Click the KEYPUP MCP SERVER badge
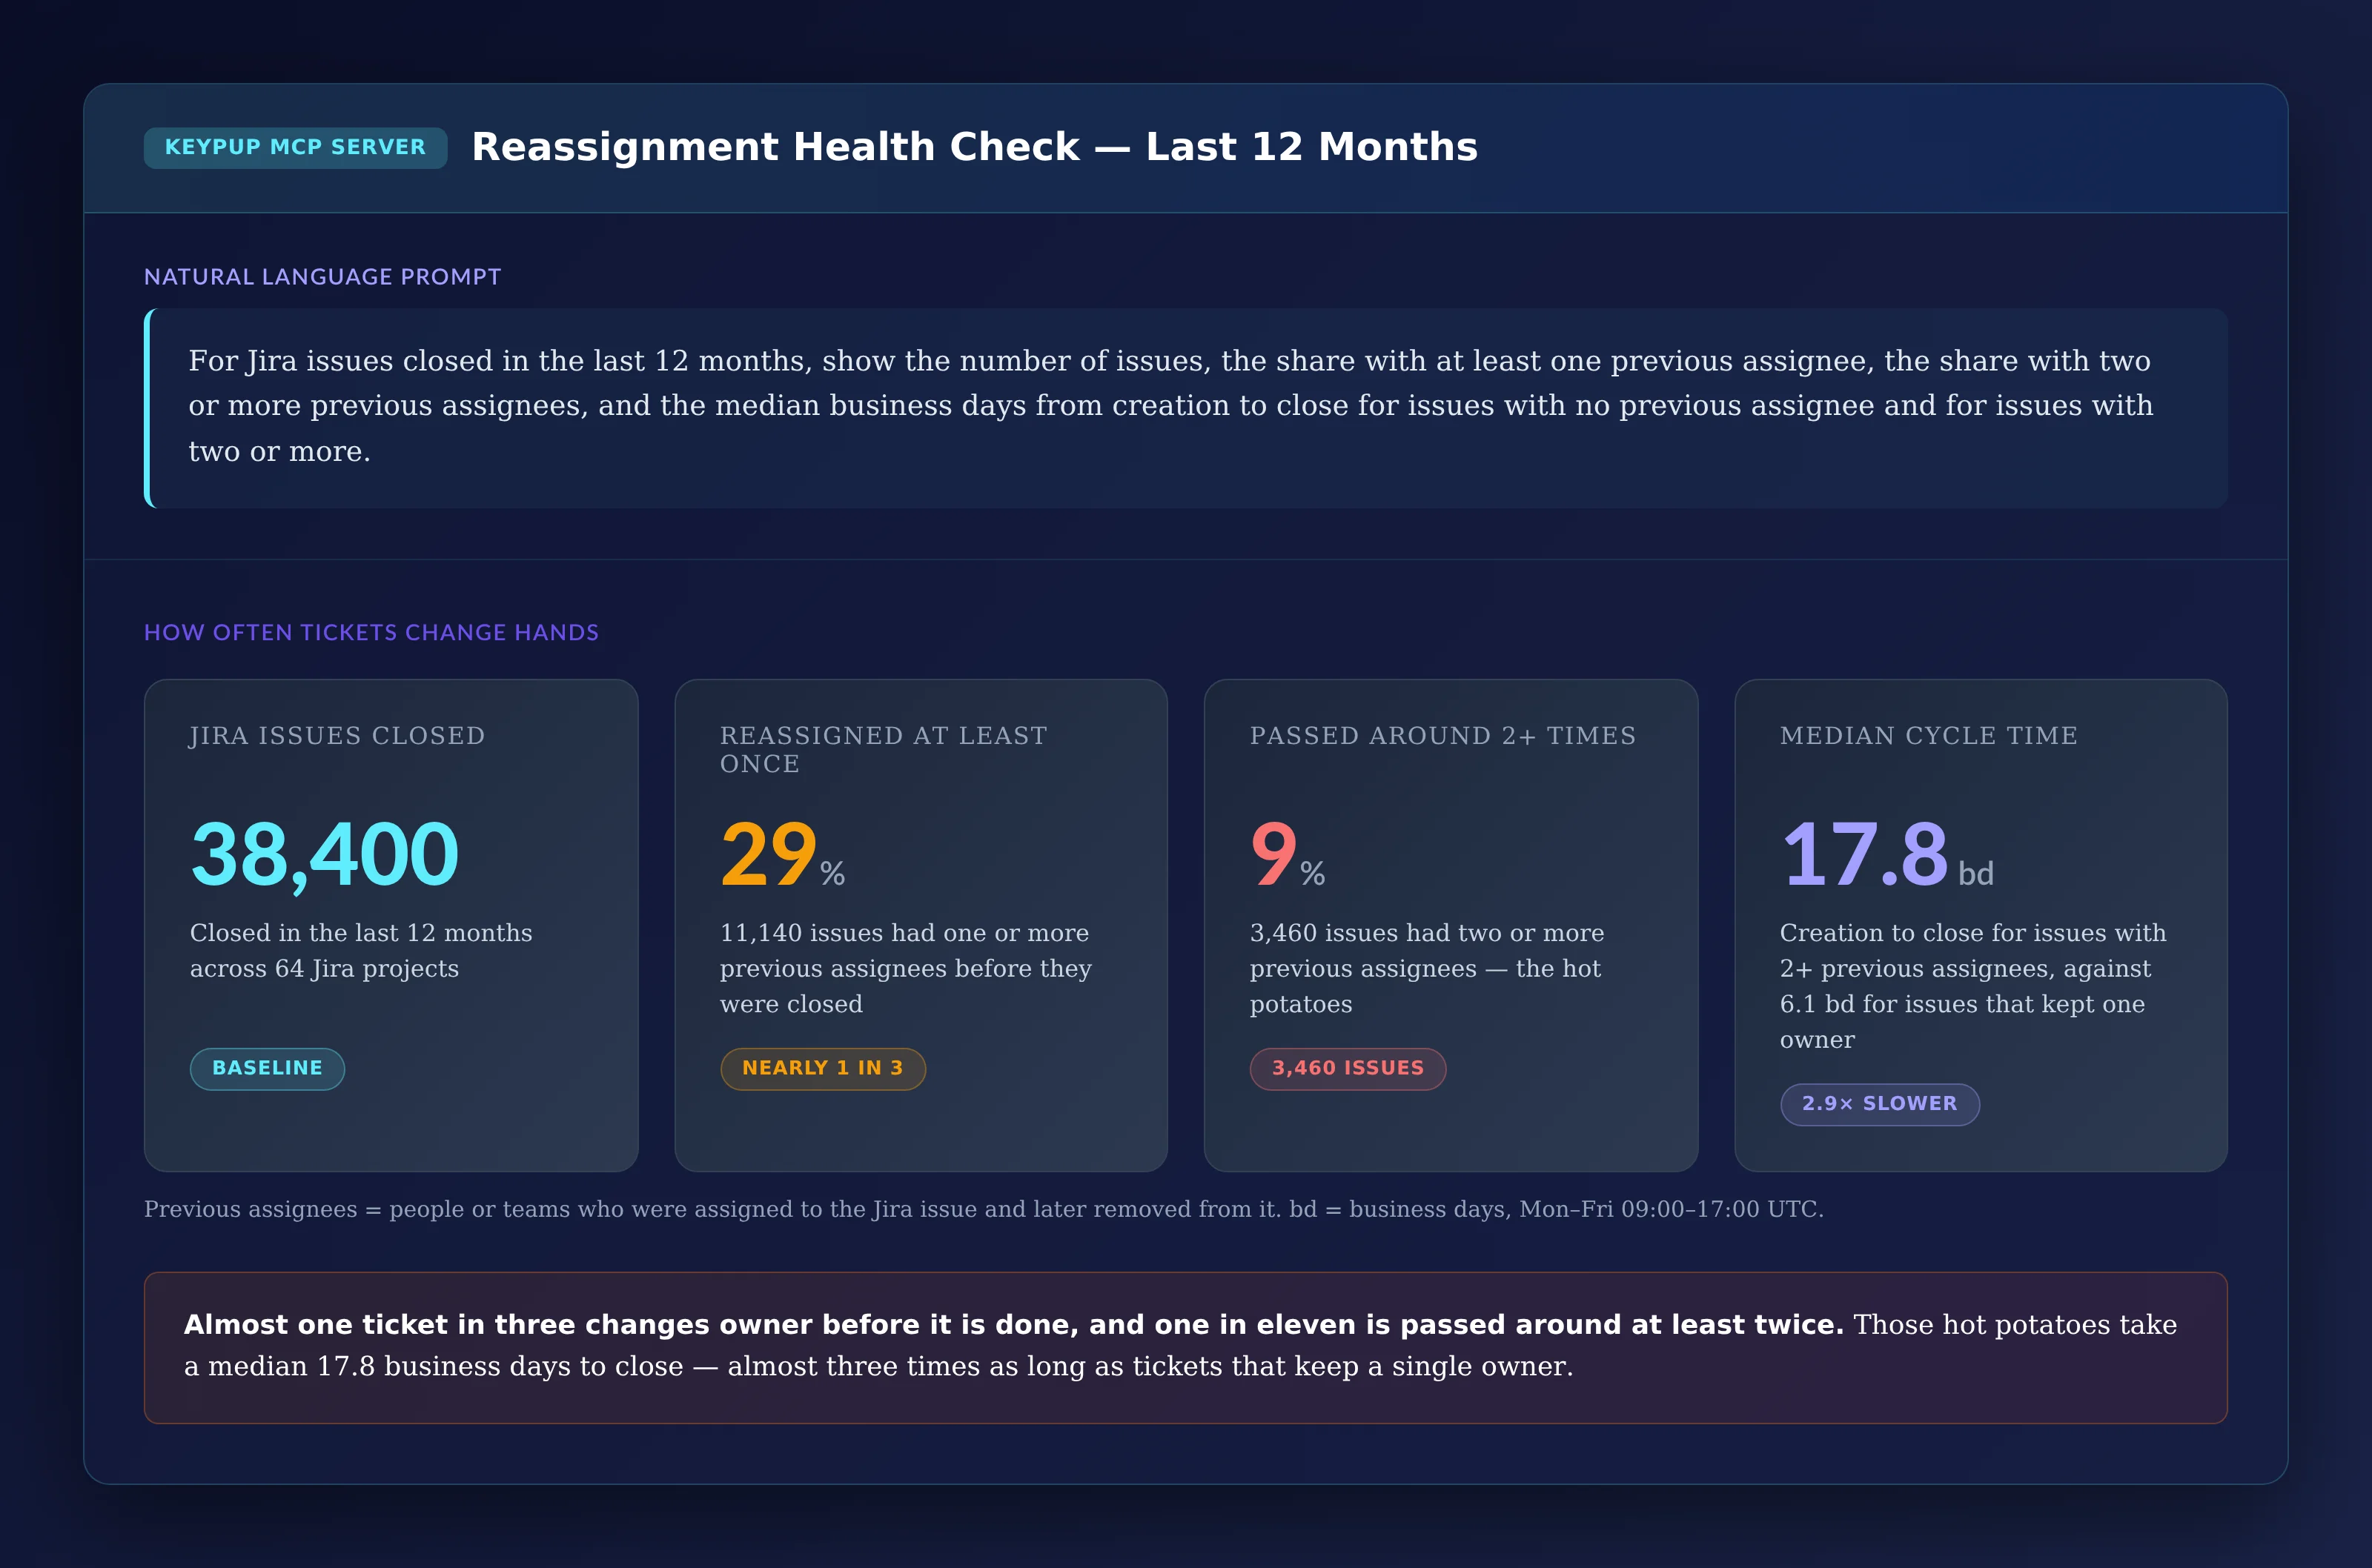 coord(295,147)
